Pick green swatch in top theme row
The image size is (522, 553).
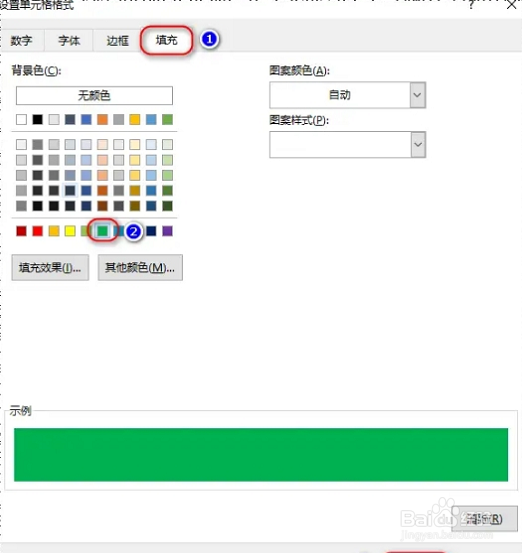[x=168, y=120]
